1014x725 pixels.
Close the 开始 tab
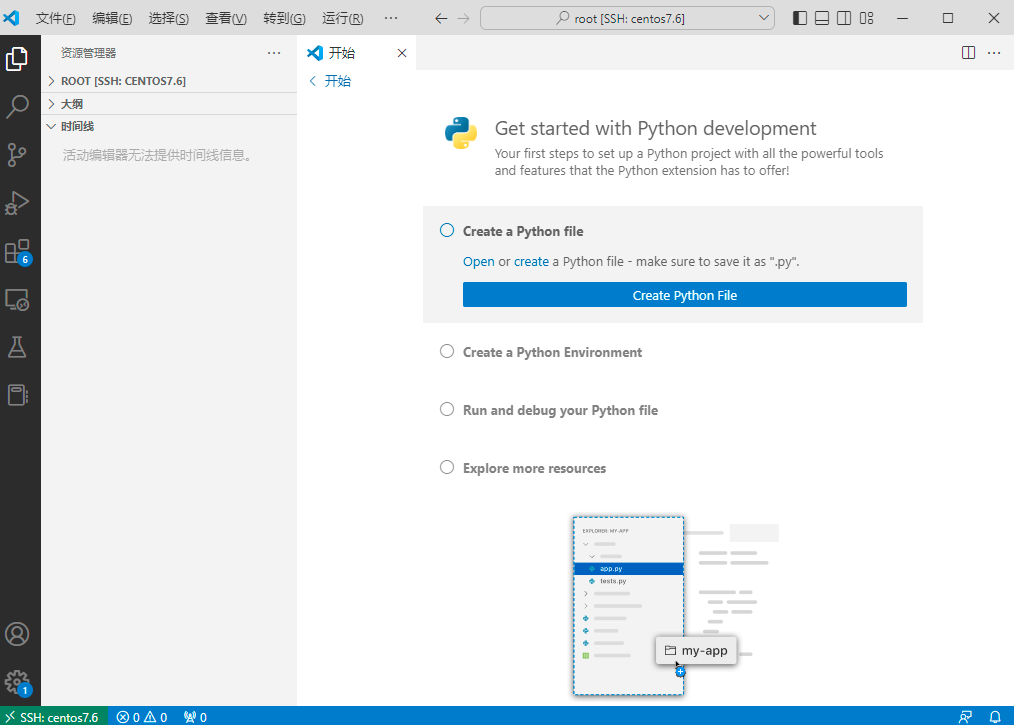click(x=402, y=53)
